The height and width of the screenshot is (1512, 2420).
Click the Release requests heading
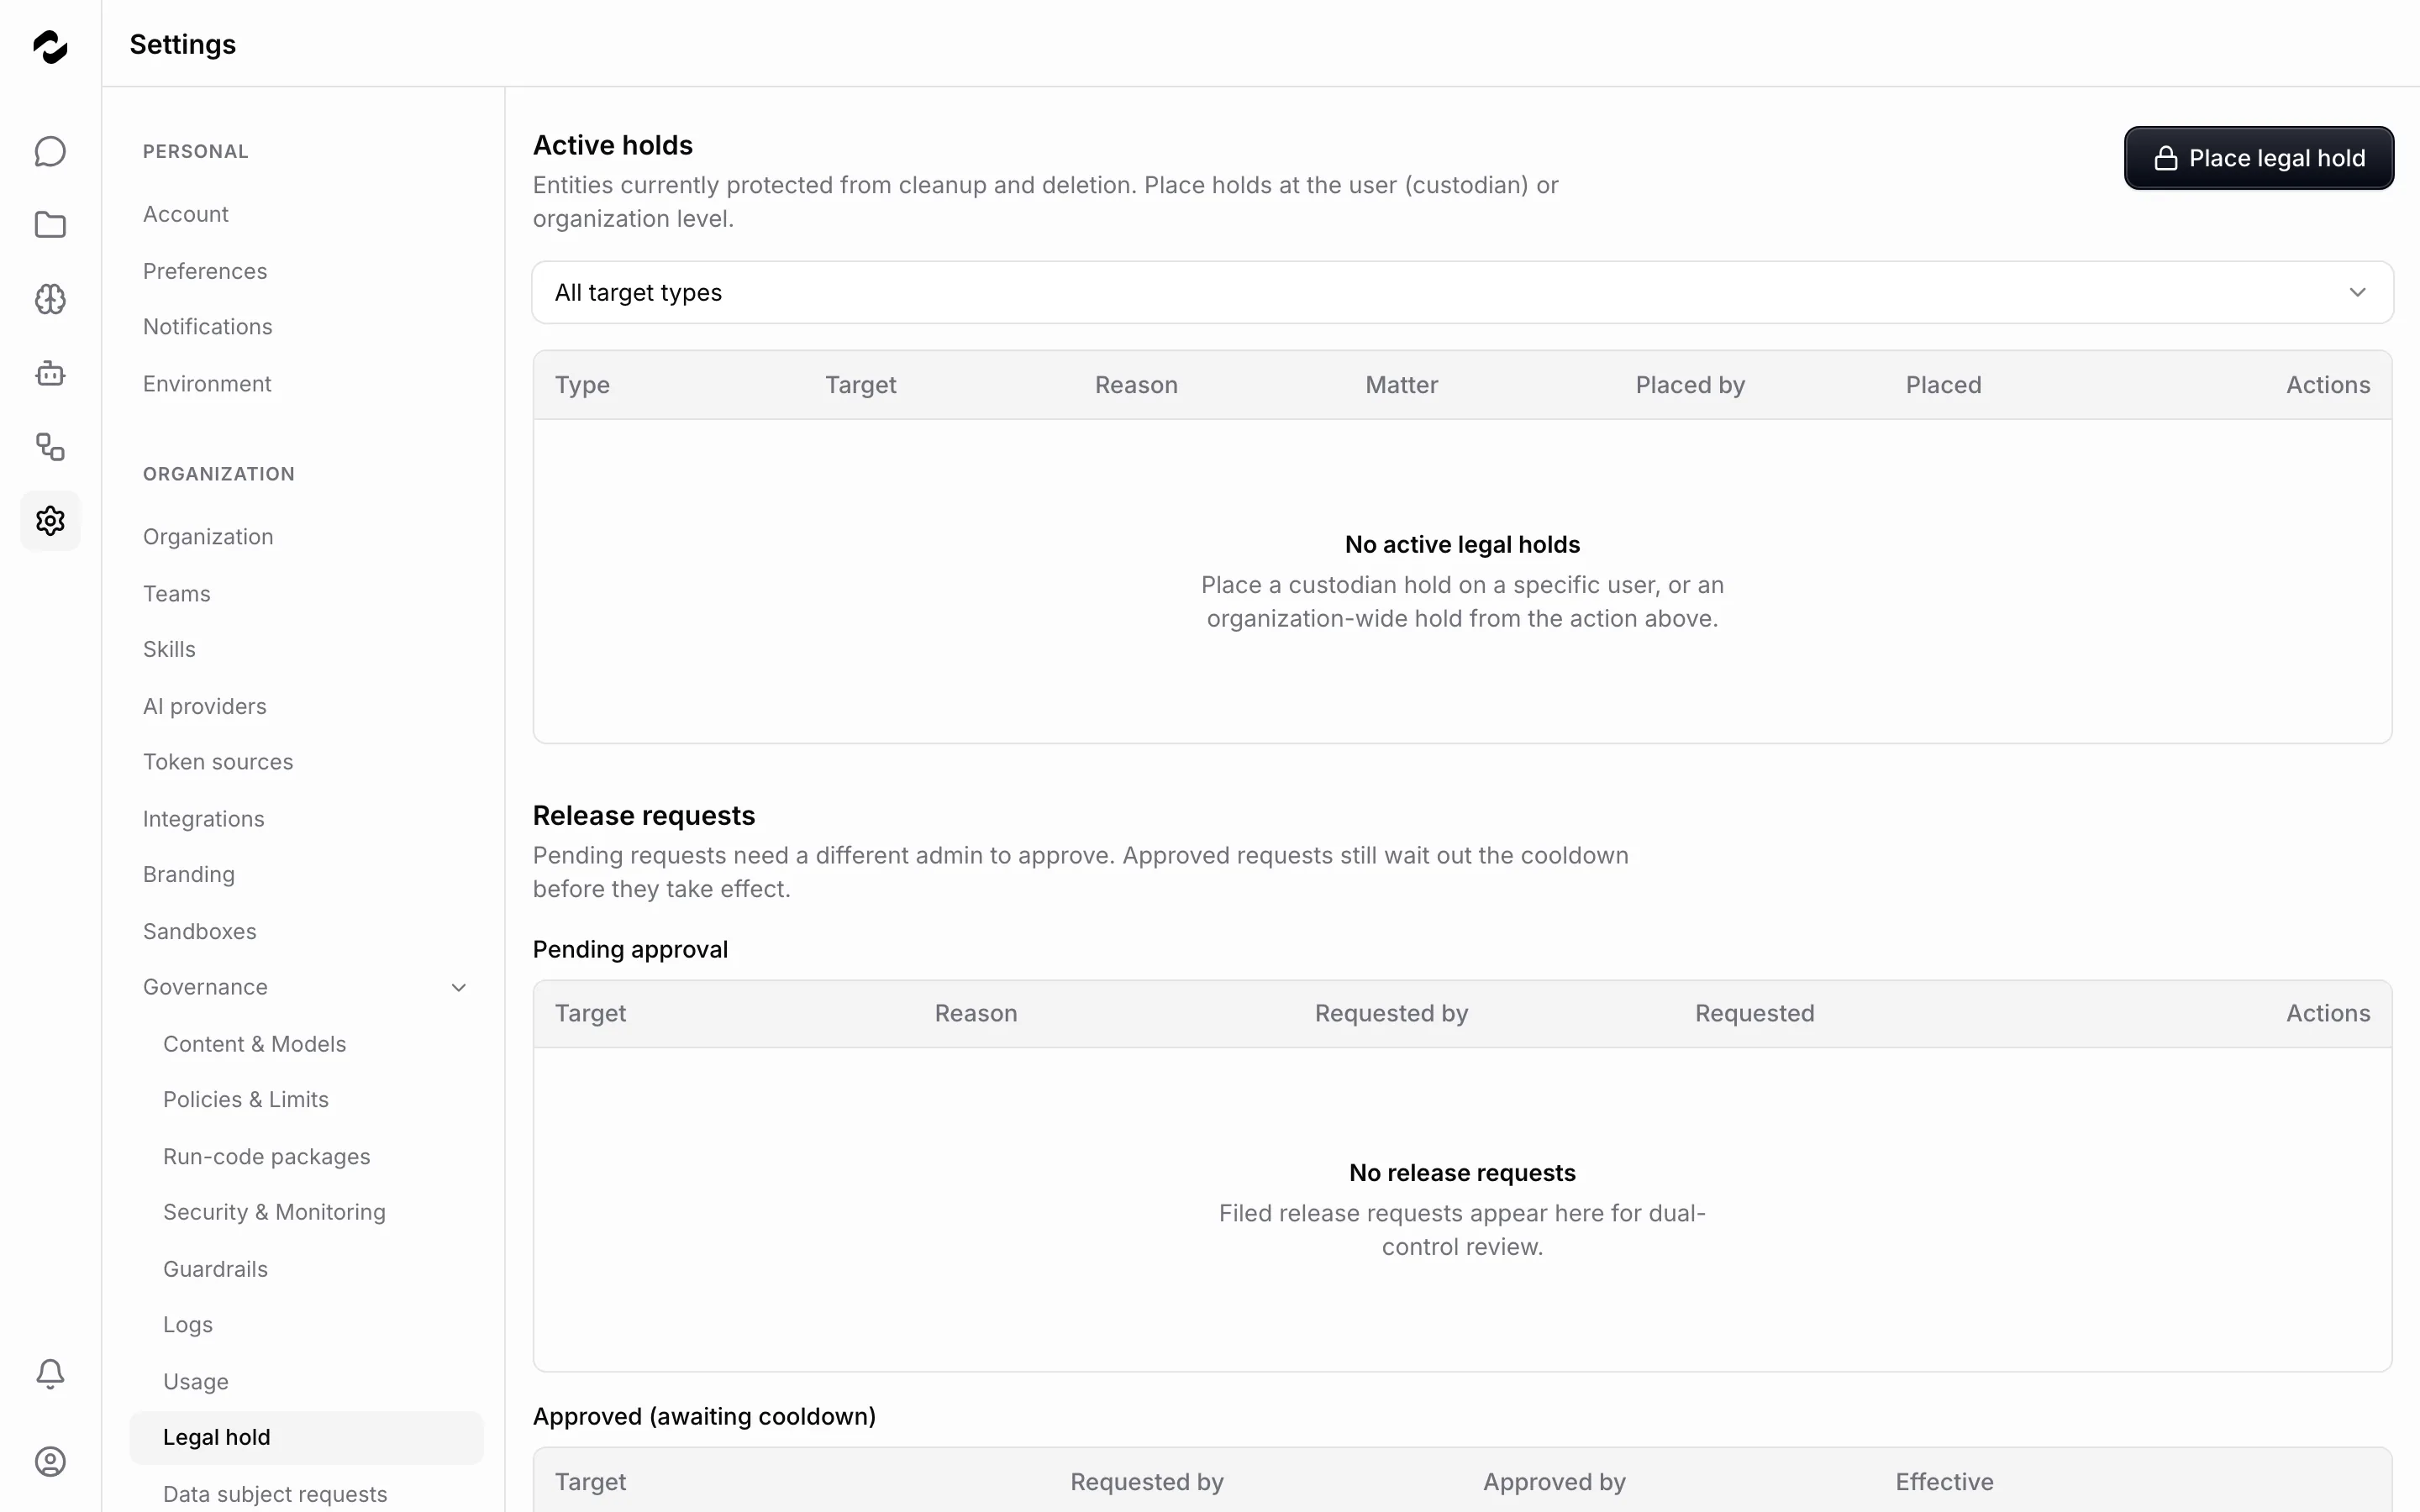(x=644, y=816)
